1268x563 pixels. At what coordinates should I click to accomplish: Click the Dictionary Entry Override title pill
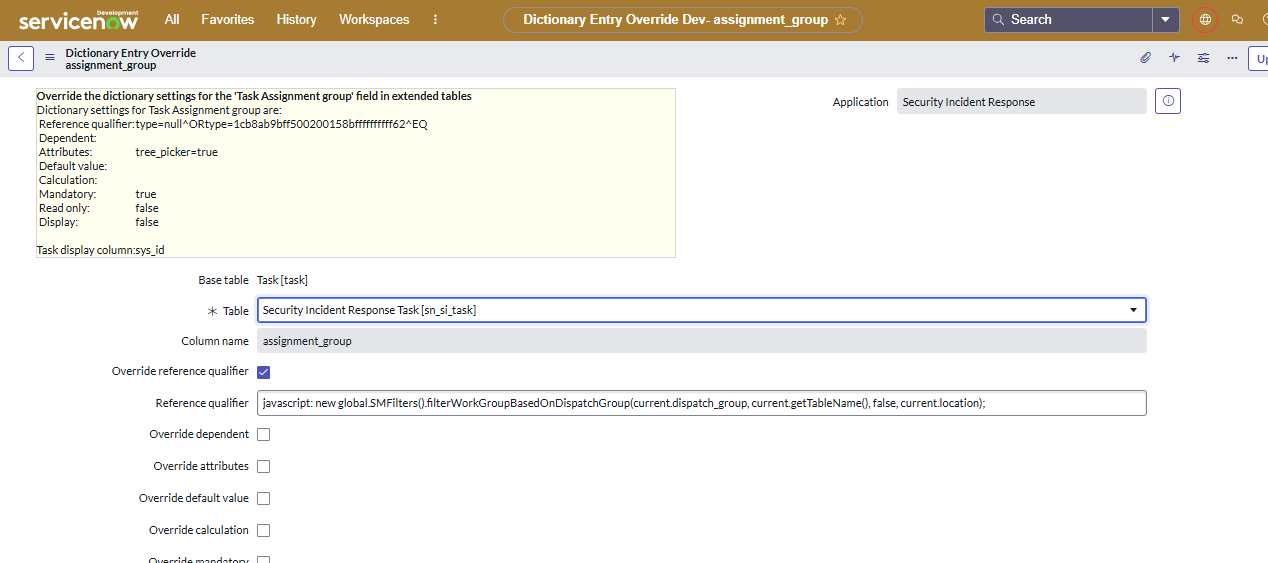pos(683,19)
